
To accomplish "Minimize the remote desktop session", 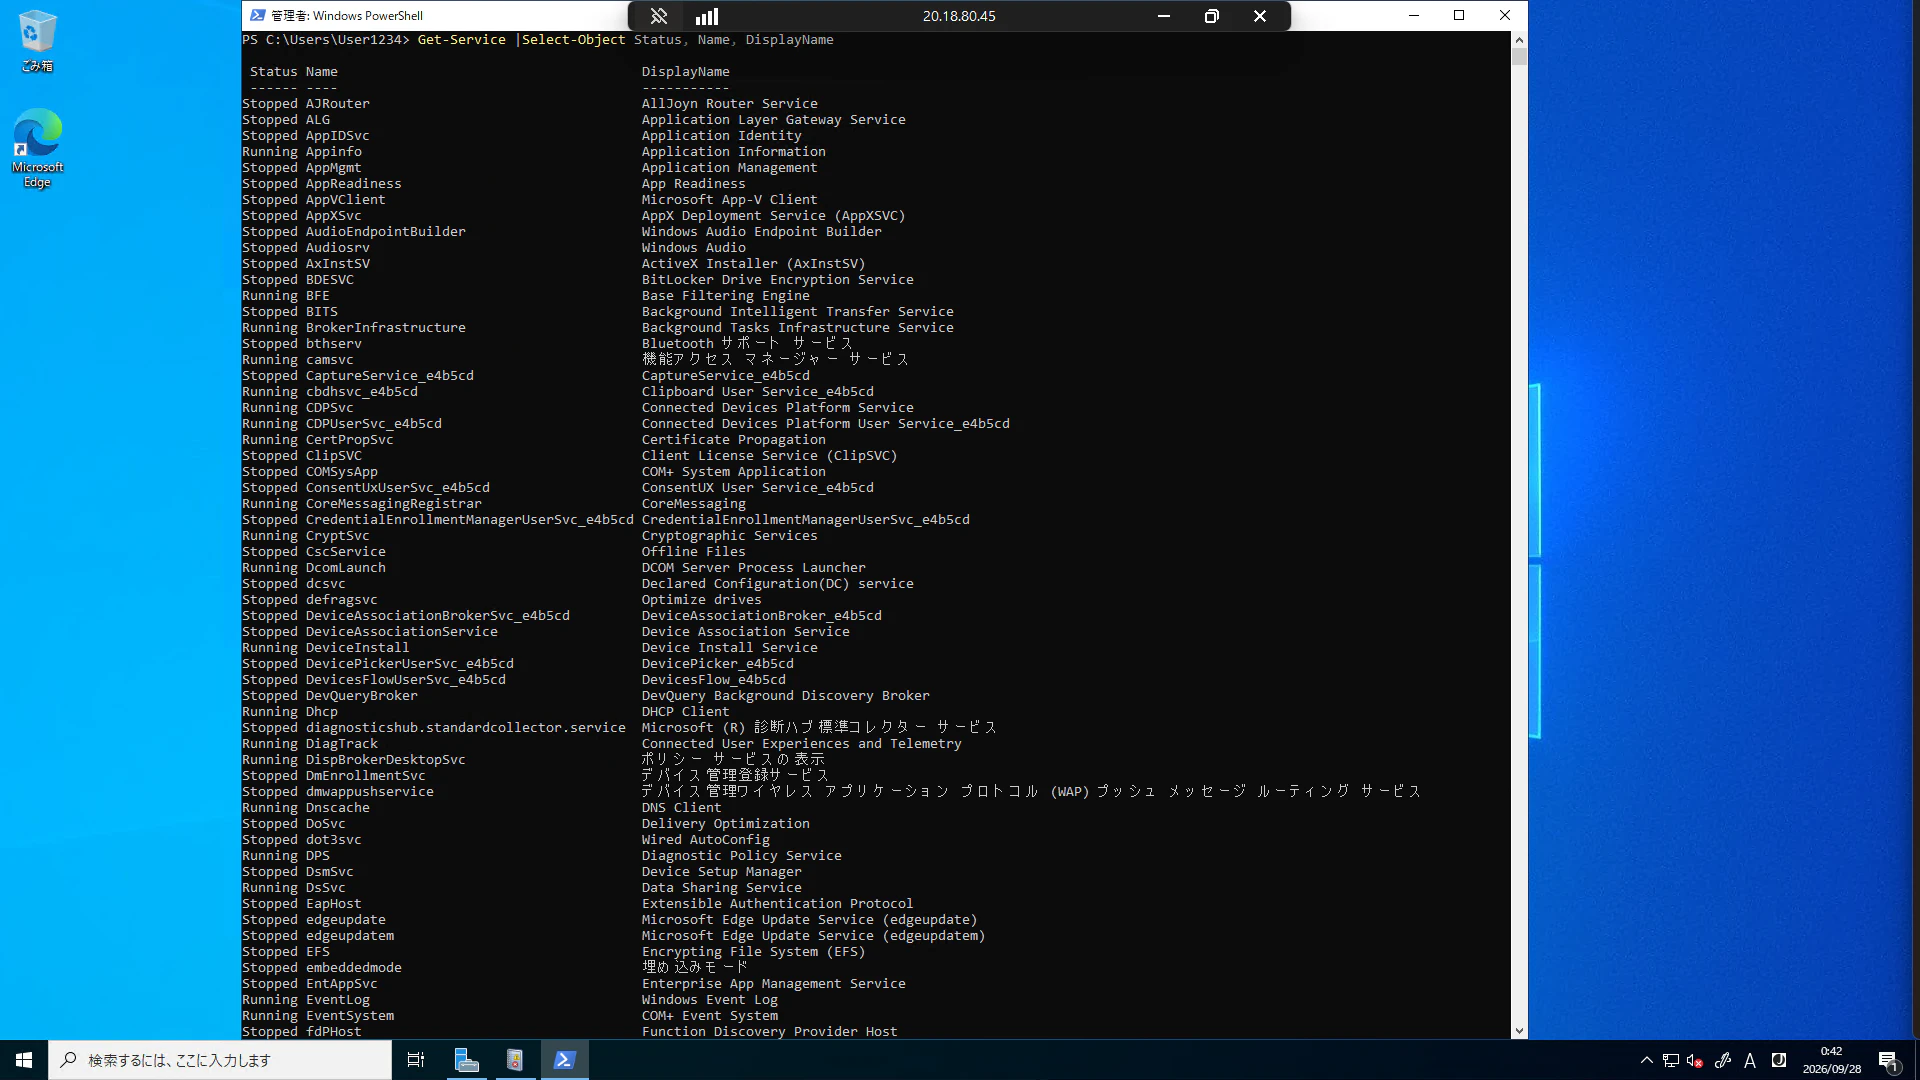I will pyautogui.click(x=1164, y=16).
